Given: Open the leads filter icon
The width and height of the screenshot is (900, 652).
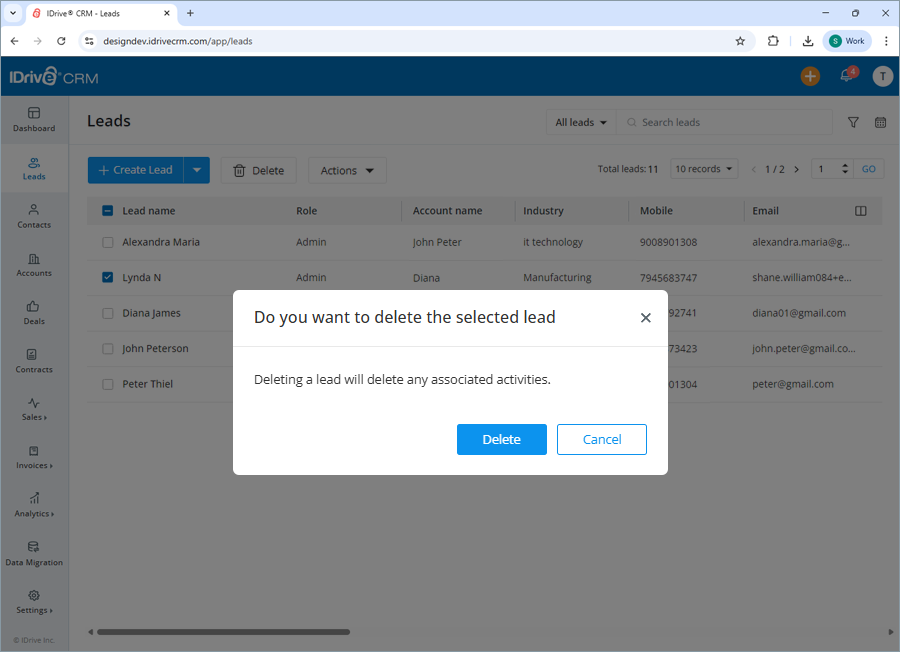Looking at the screenshot, I should click(x=853, y=122).
